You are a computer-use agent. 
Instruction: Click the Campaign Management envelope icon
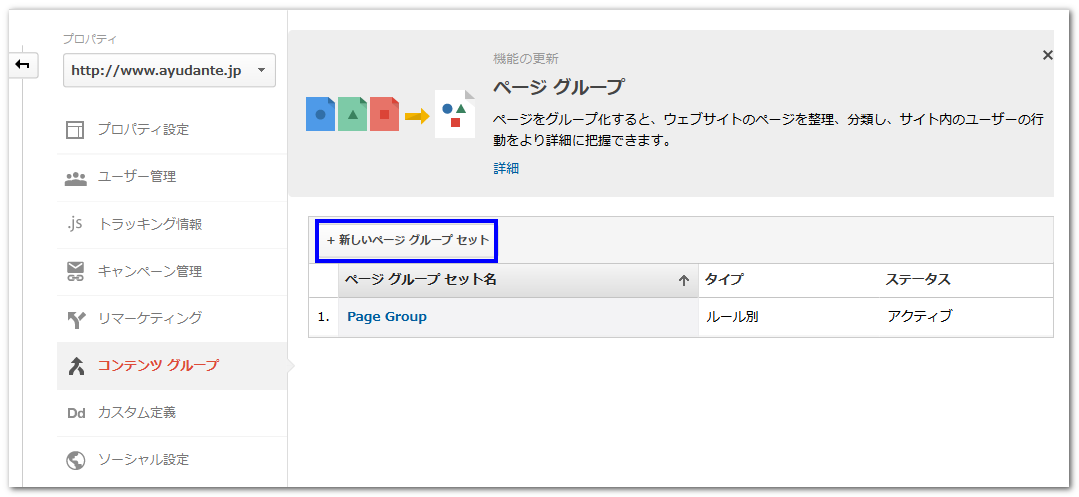(x=76, y=271)
